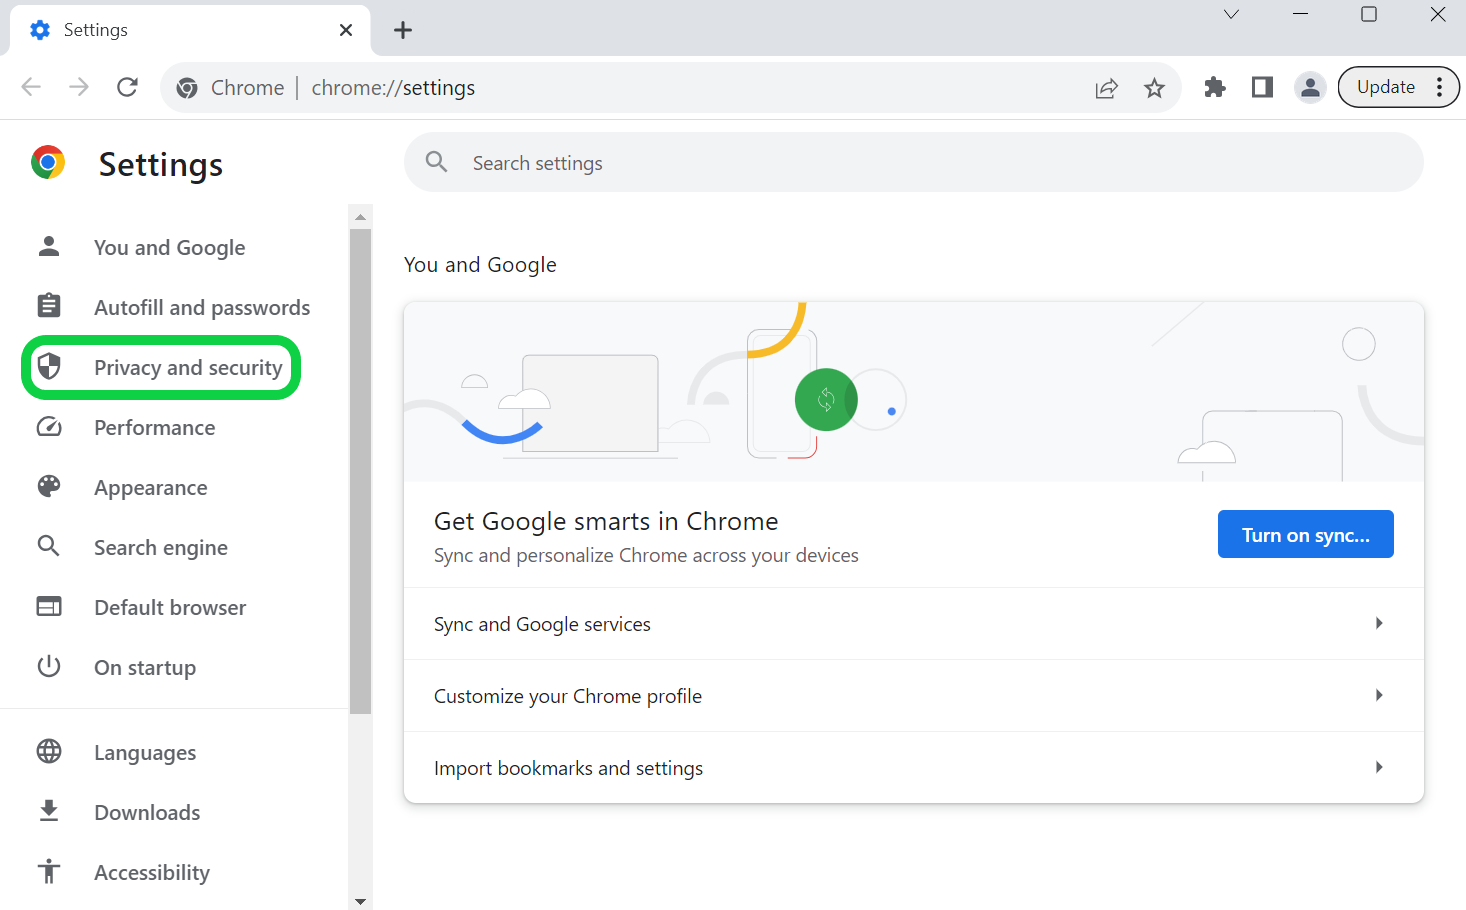Expand Import bookmarks and settings arrow
1466x910 pixels.
(x=1379, y=767)
